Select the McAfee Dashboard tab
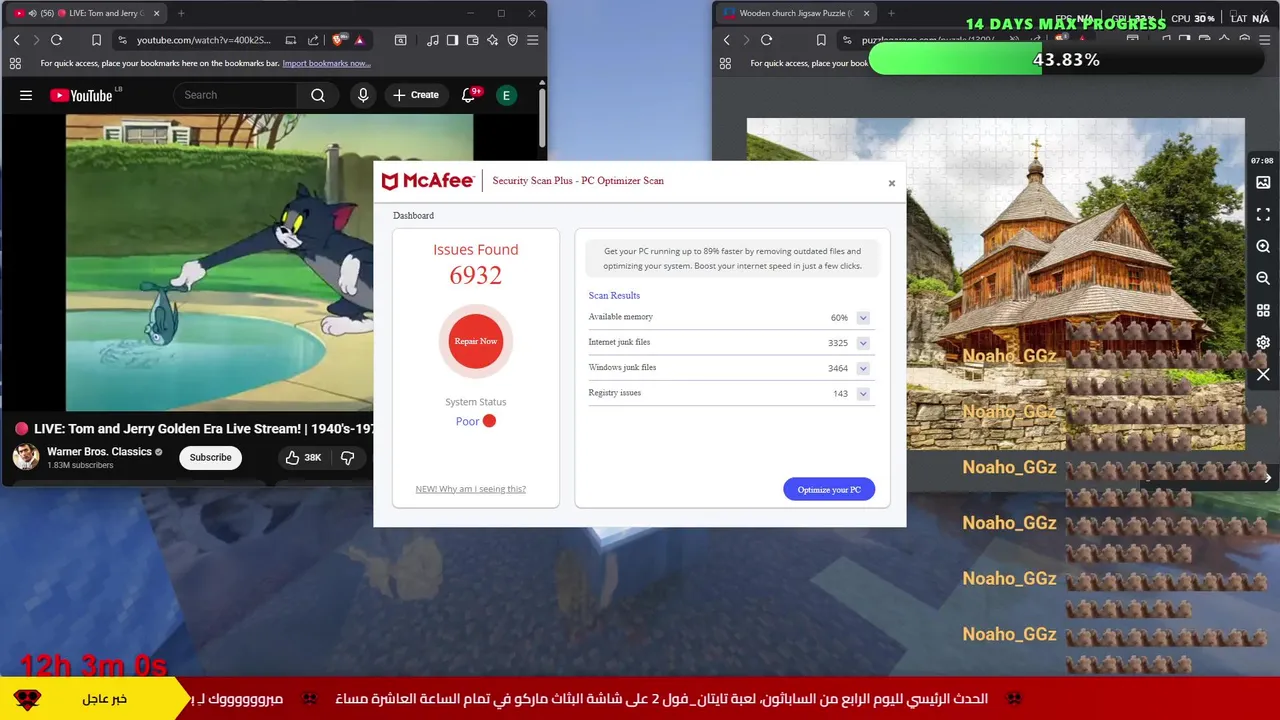 pyautogui.click(x=413, y=216)
